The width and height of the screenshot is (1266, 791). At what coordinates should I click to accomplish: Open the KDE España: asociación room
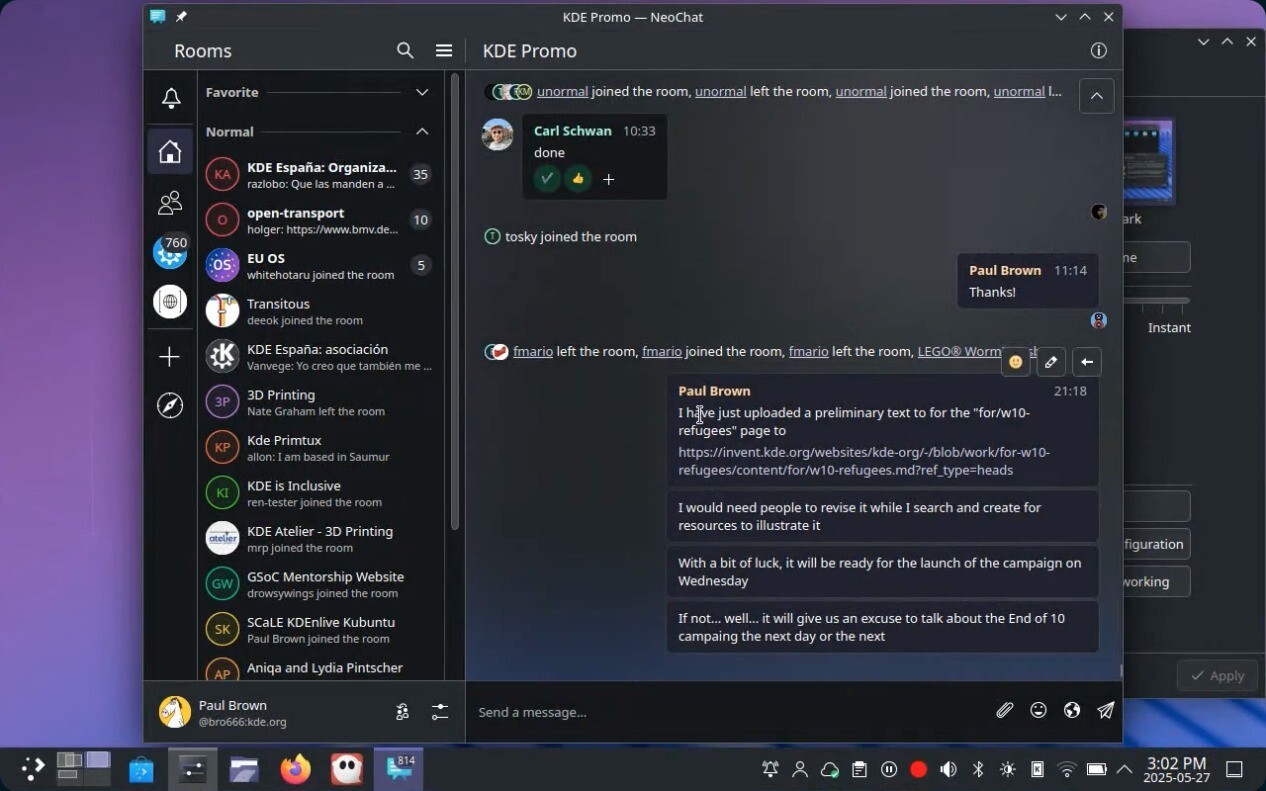coord(320,357)
